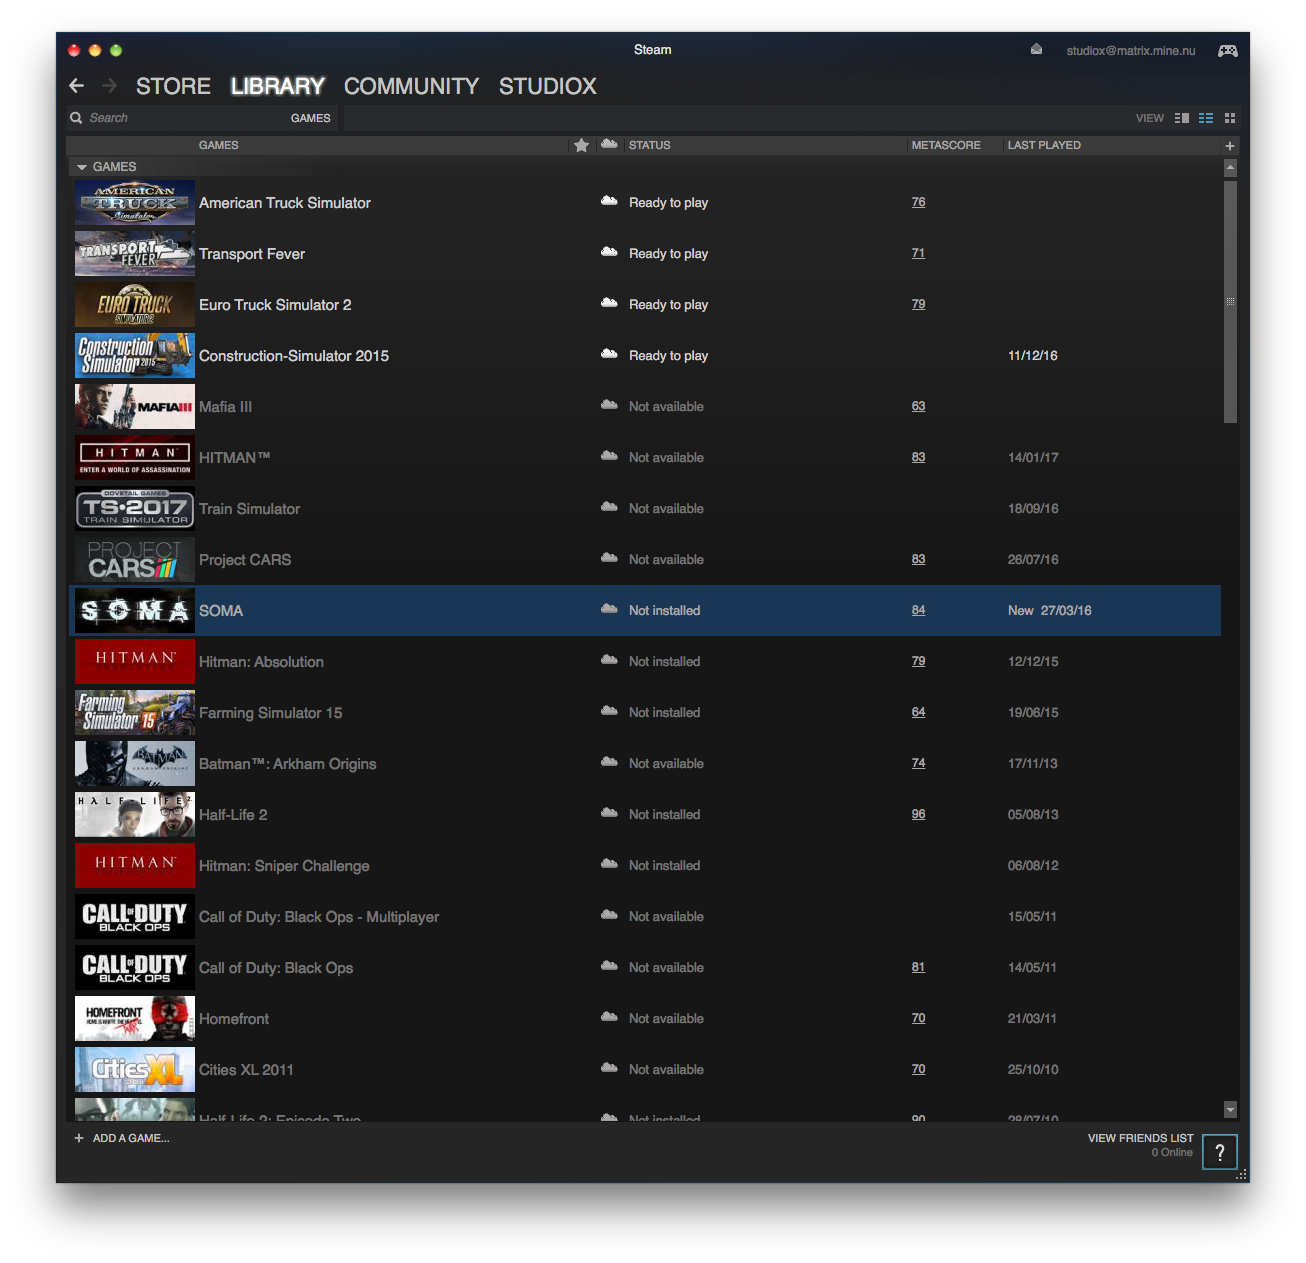Click the cloud icon for Cities XL 2011
This screenshot has height=1263, width=1306.
click(609, 1068)
